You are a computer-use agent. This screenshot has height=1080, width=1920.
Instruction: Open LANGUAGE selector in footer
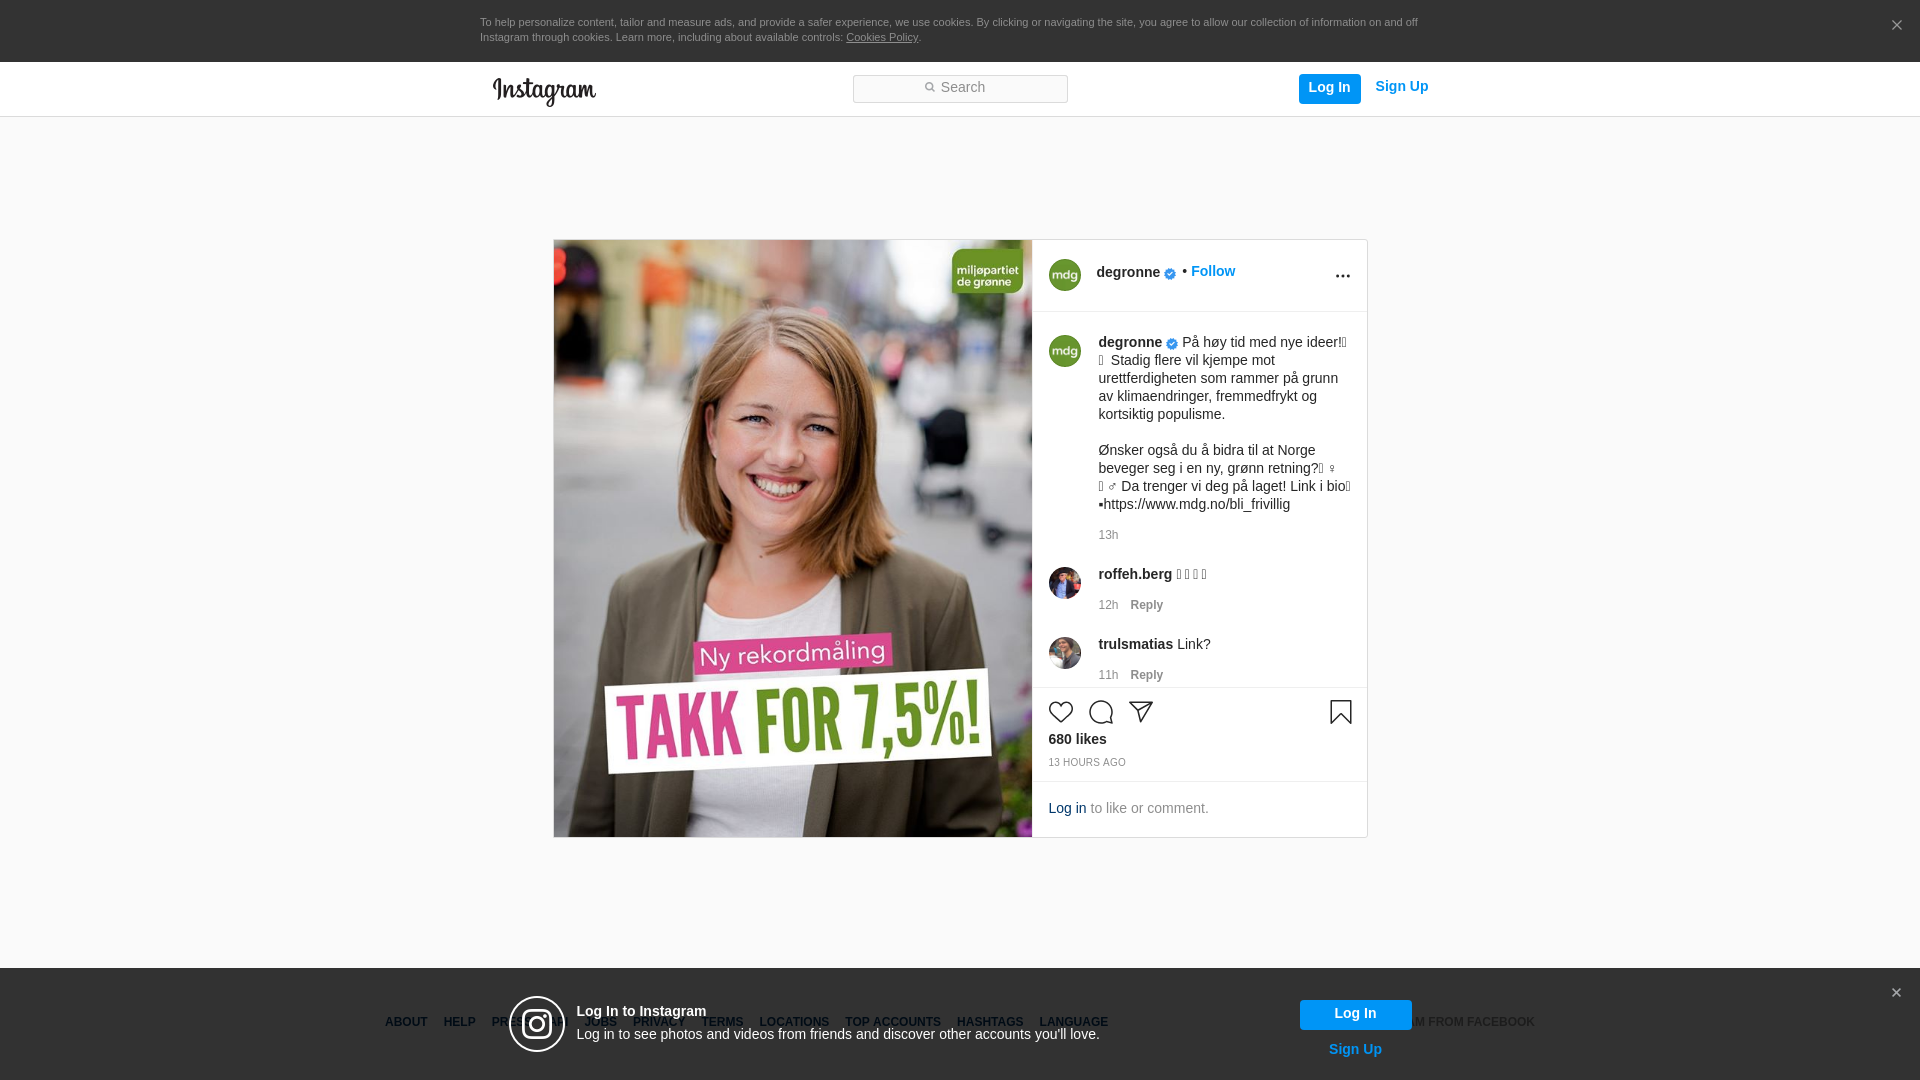click(x=1073, y=1022)
